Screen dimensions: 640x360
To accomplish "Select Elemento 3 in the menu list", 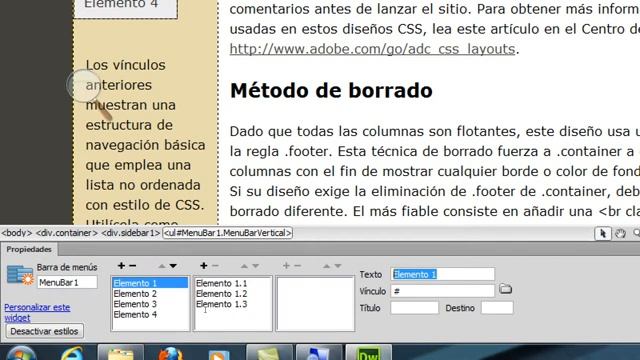I will point(150,304).
